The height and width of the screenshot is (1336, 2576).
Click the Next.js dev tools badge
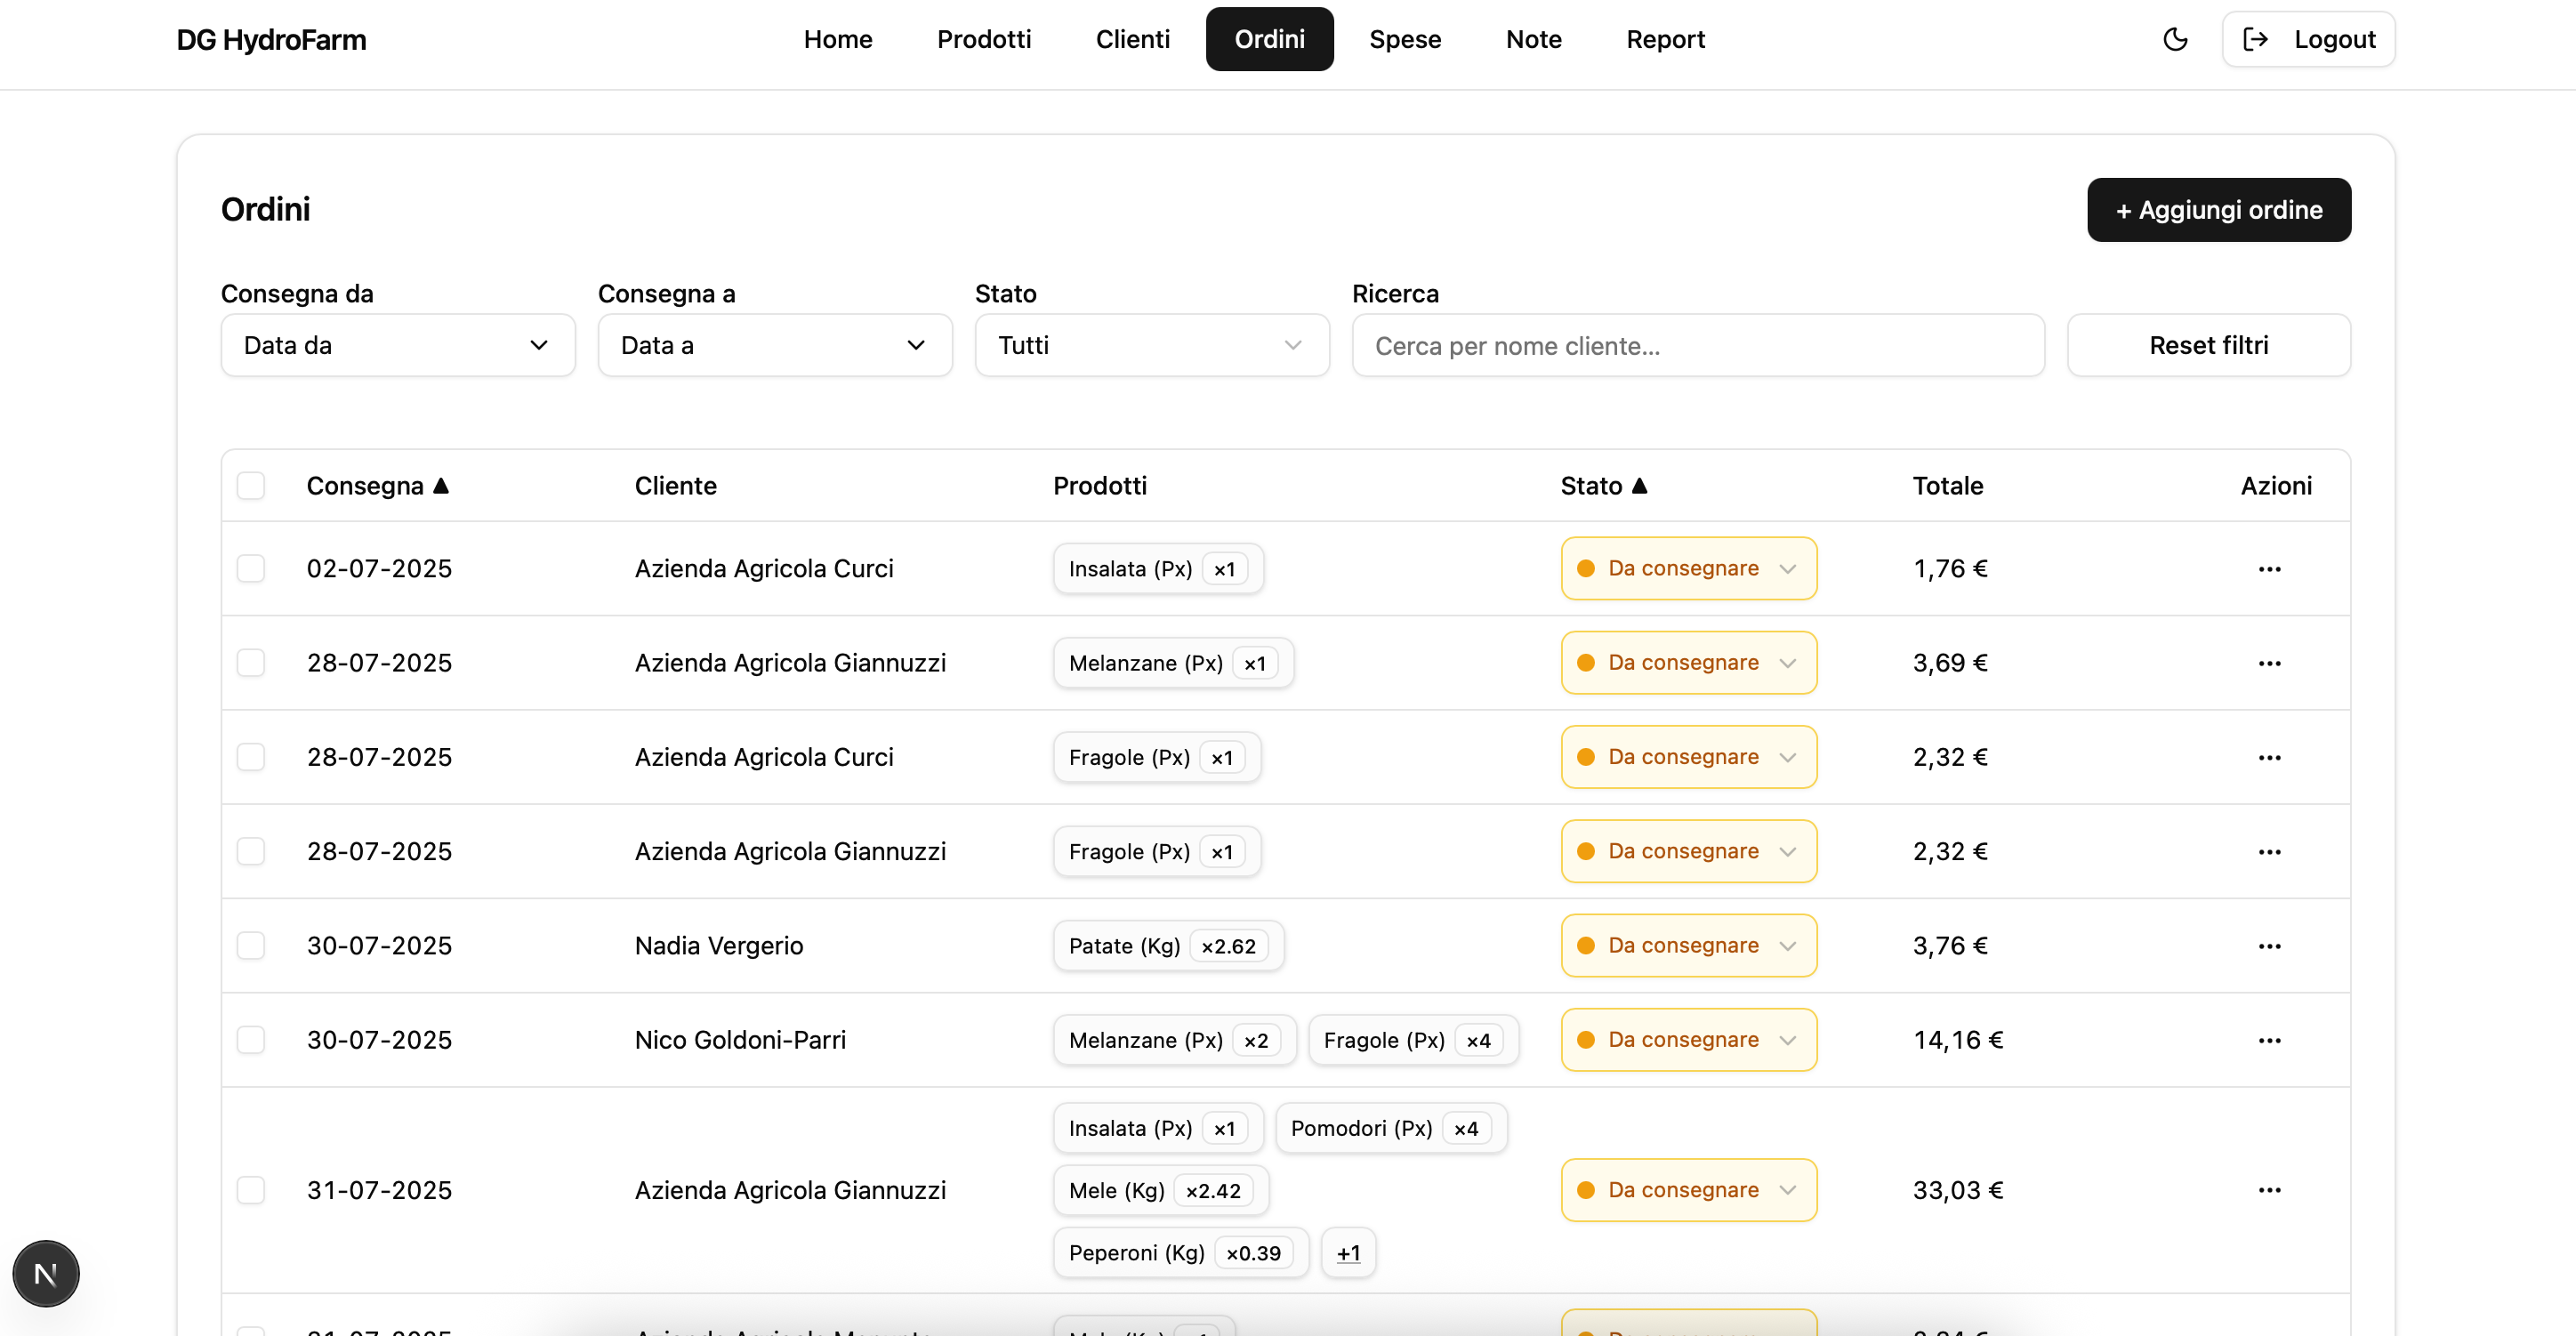46,1273
